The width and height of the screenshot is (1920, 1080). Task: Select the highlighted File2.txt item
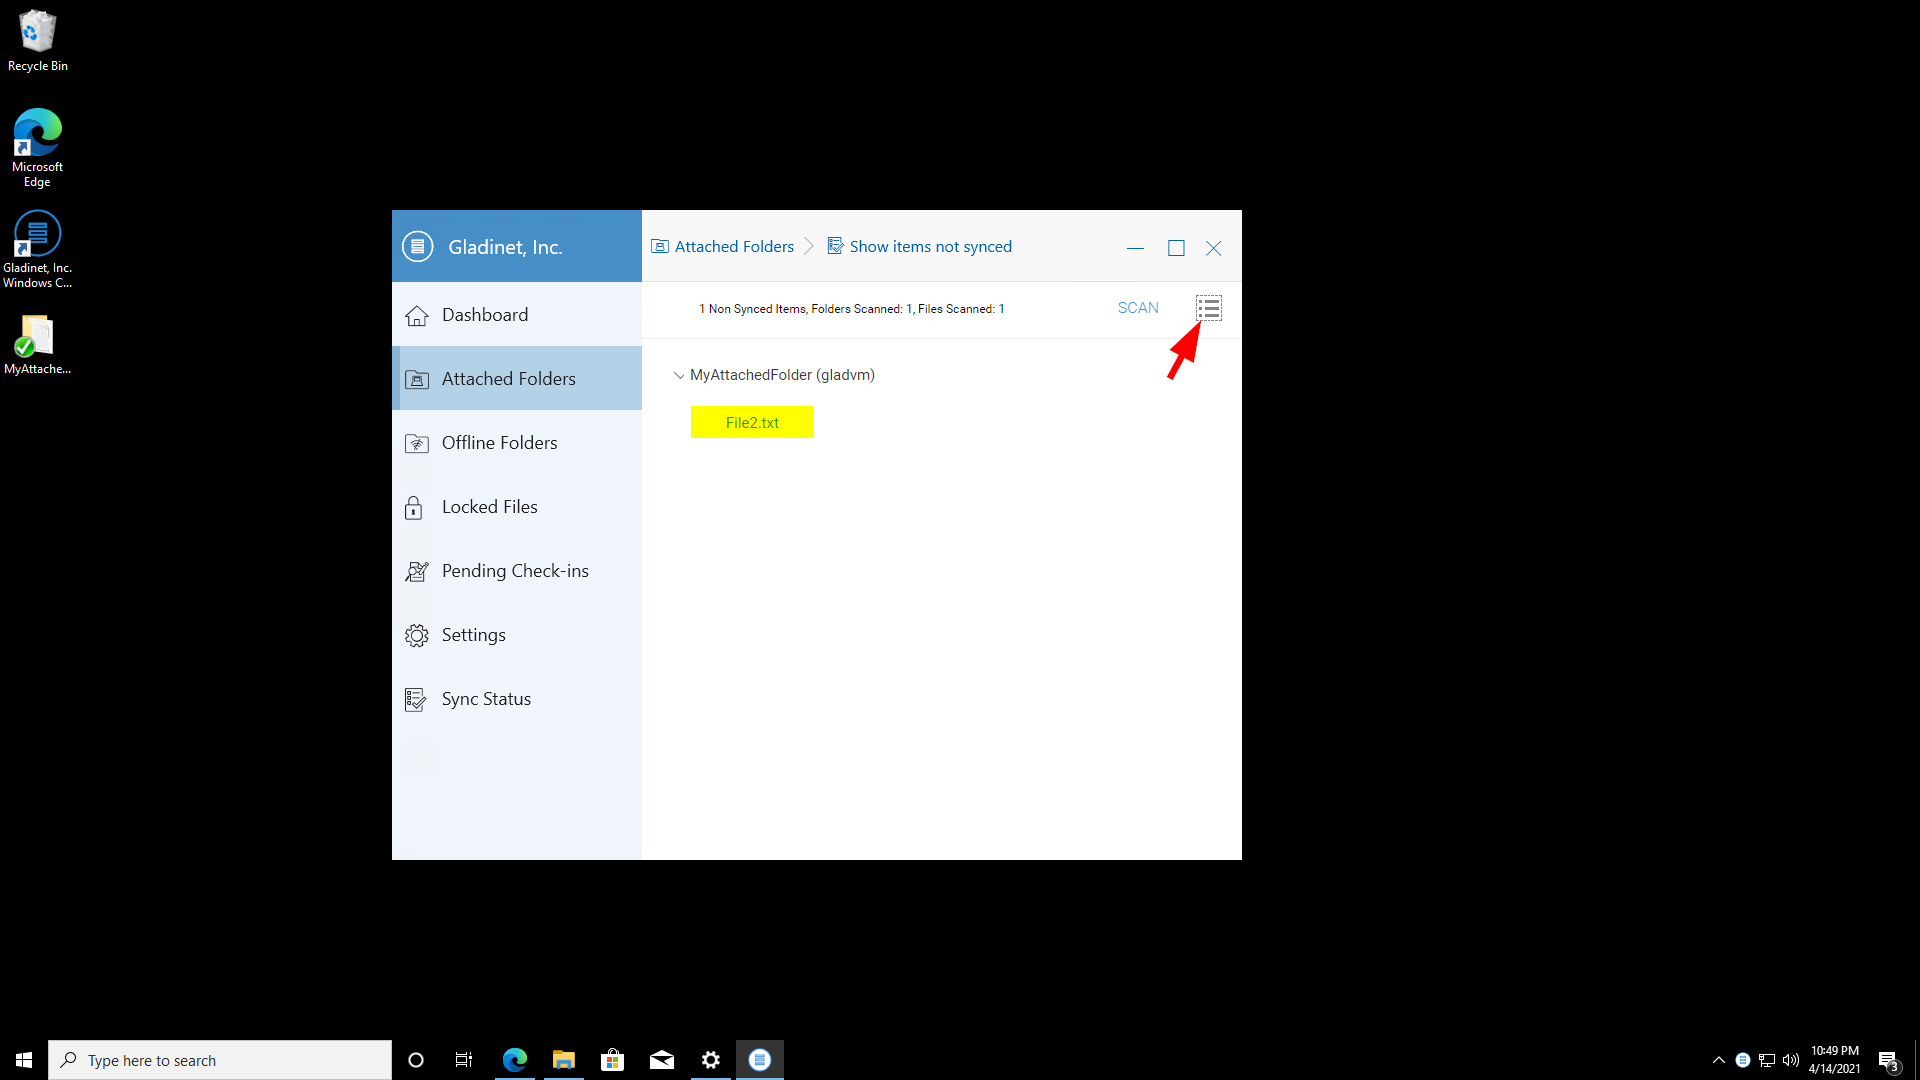752,422
